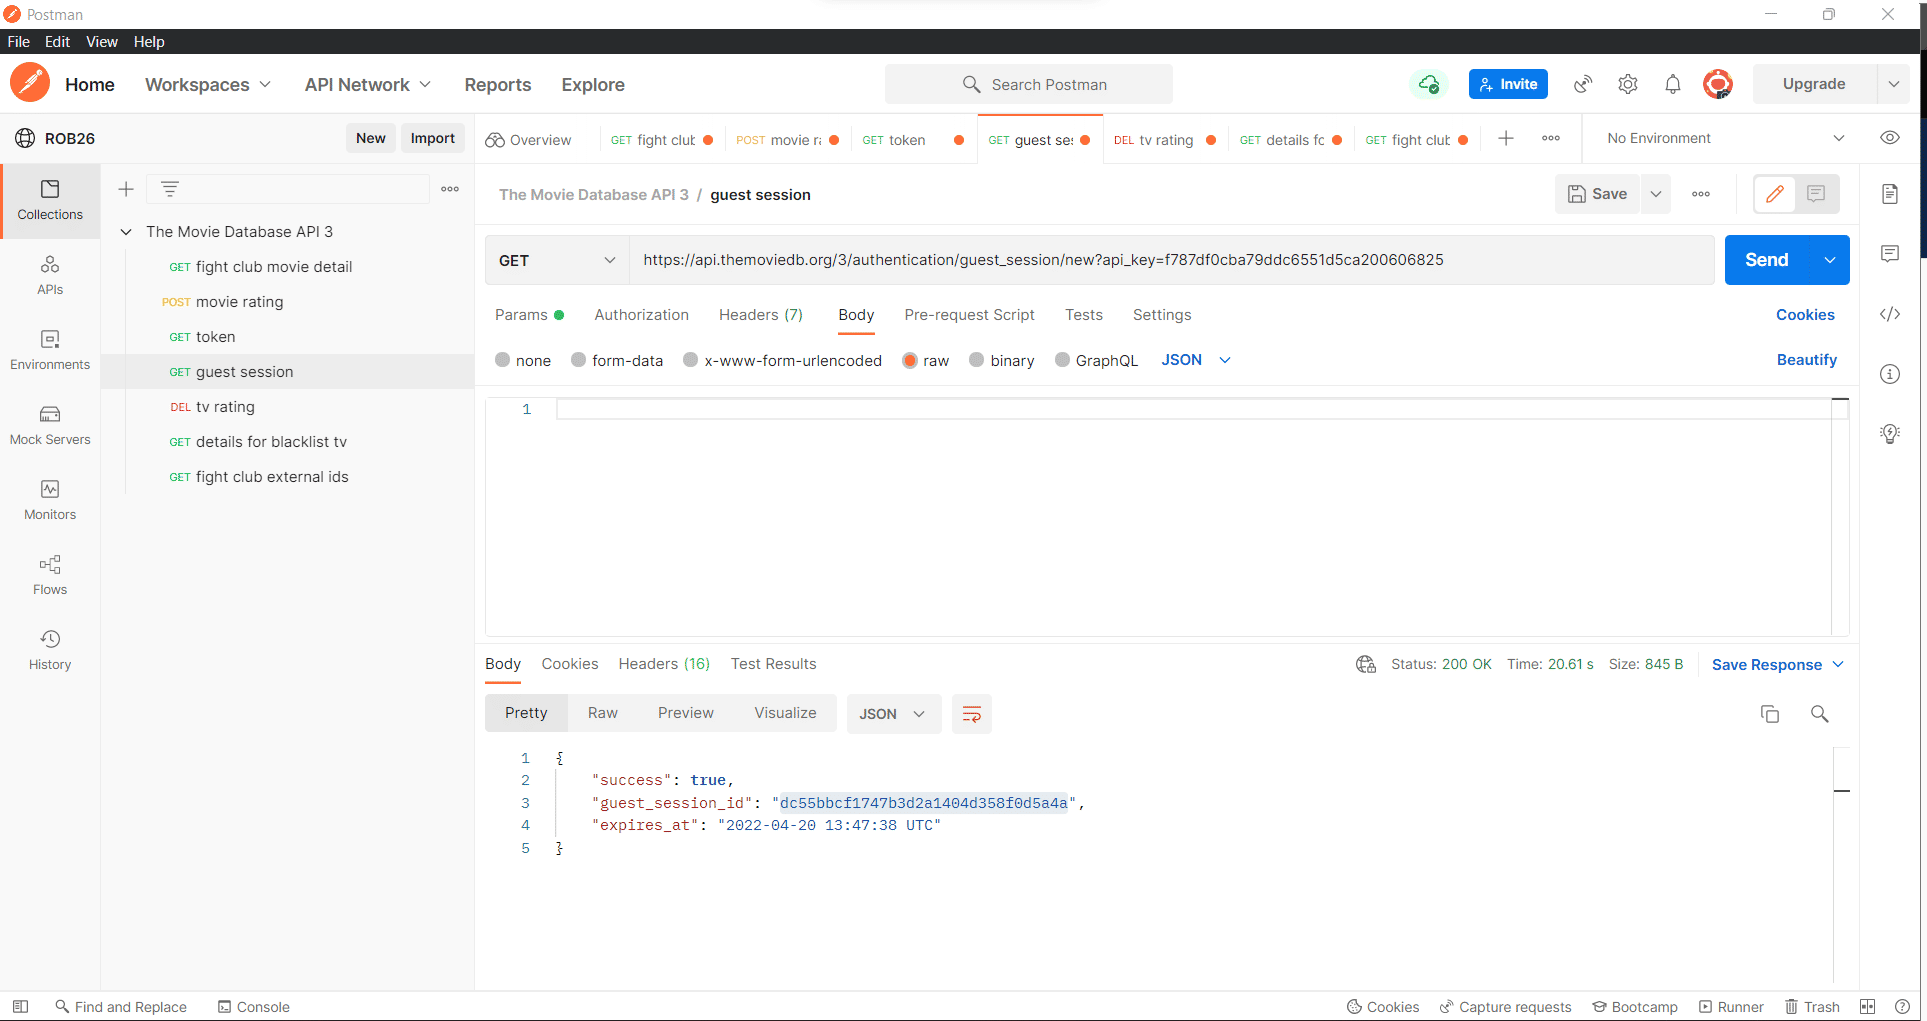The width and height of the screenshot is (1927, 1021).
Task: Switch body type to form-data
Action: (617, 360)
